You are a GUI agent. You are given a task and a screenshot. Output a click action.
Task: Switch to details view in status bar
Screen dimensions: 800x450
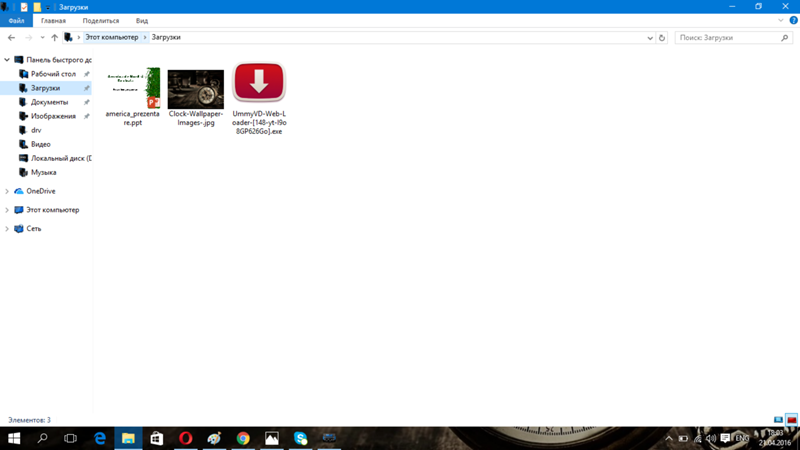coord(779,420)
